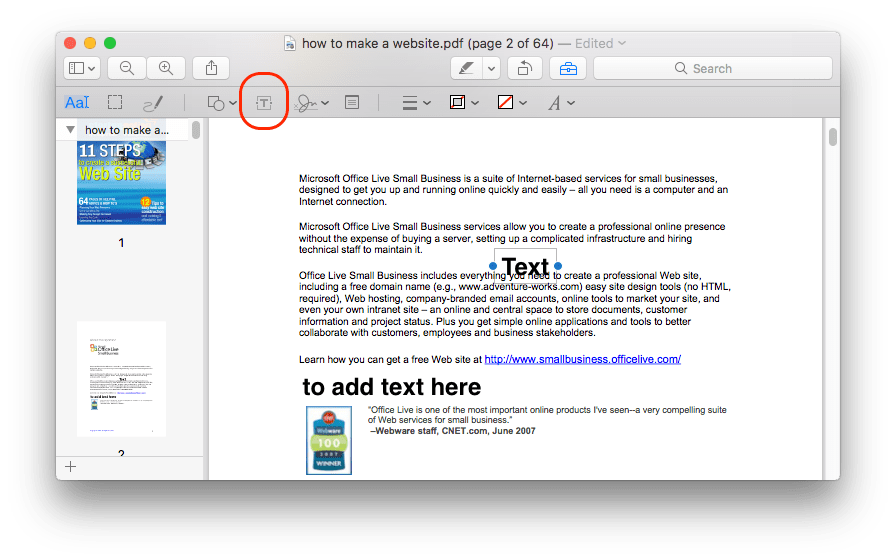Expand the border color dropdown arrow

click(475, 103)
